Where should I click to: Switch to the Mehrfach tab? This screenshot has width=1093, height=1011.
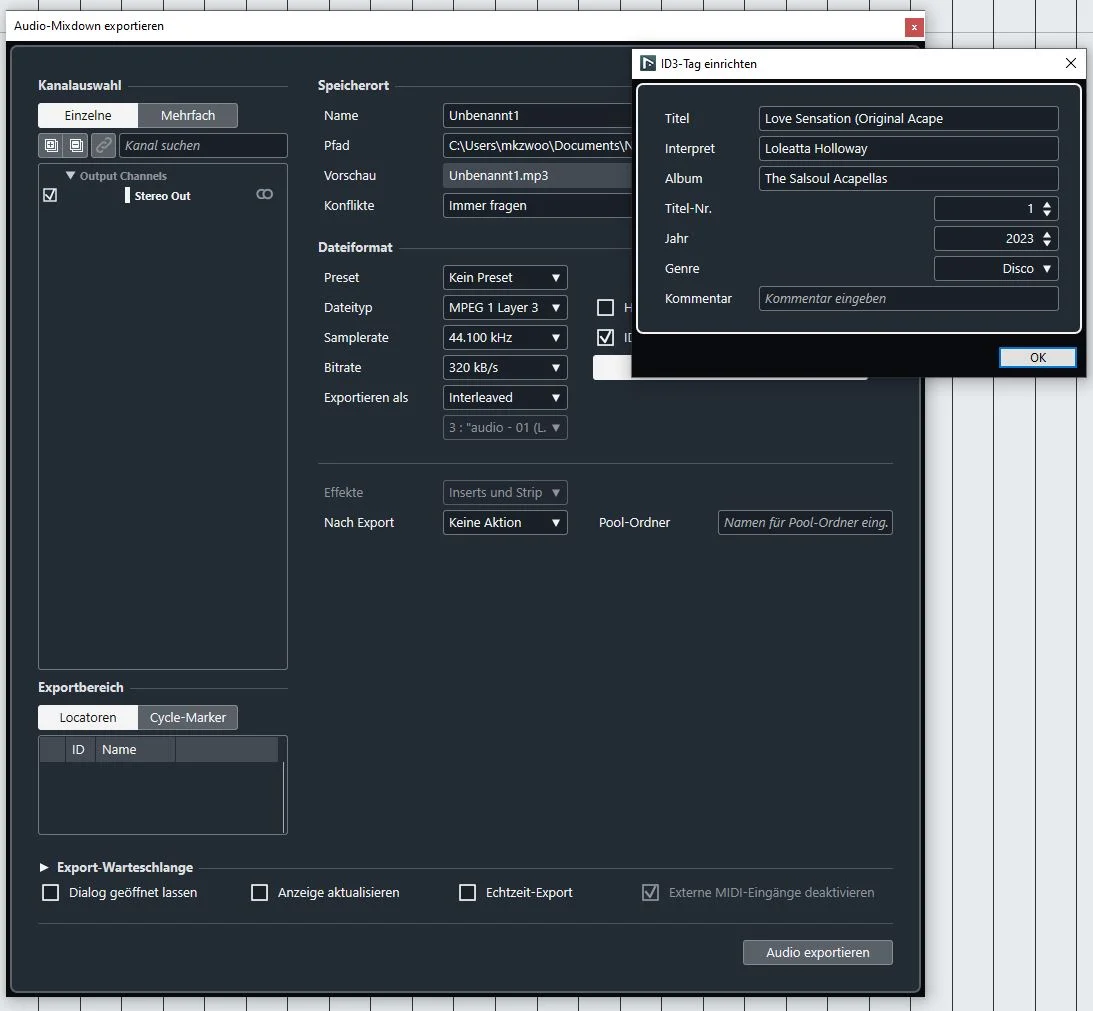tap(188, 116)
